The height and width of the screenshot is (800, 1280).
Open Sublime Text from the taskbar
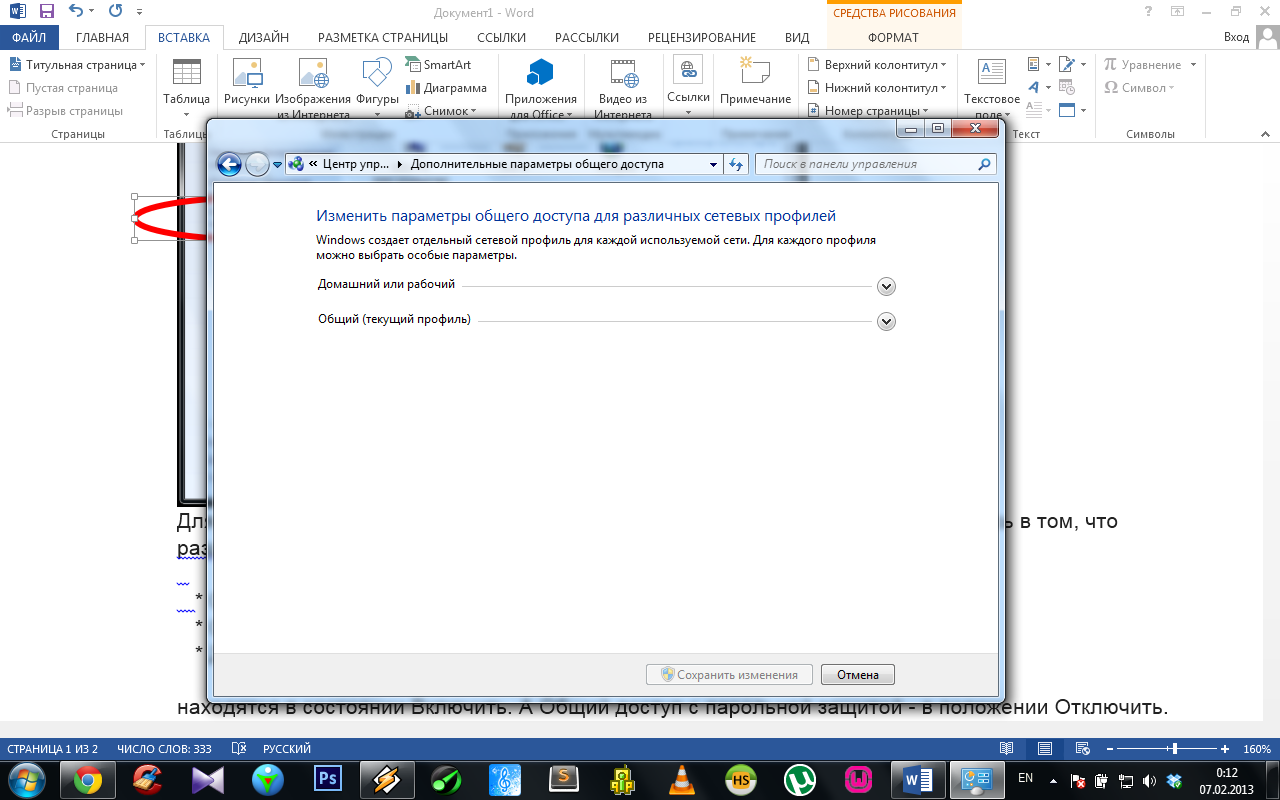tap(564, 780)
